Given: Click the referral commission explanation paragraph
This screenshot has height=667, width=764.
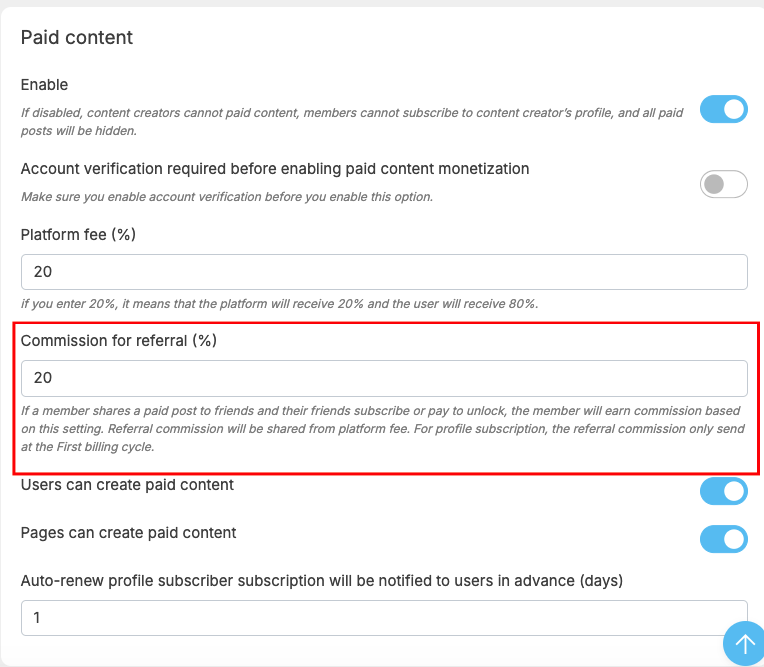Looking at the screenshot, I should [x=383, y=429].
